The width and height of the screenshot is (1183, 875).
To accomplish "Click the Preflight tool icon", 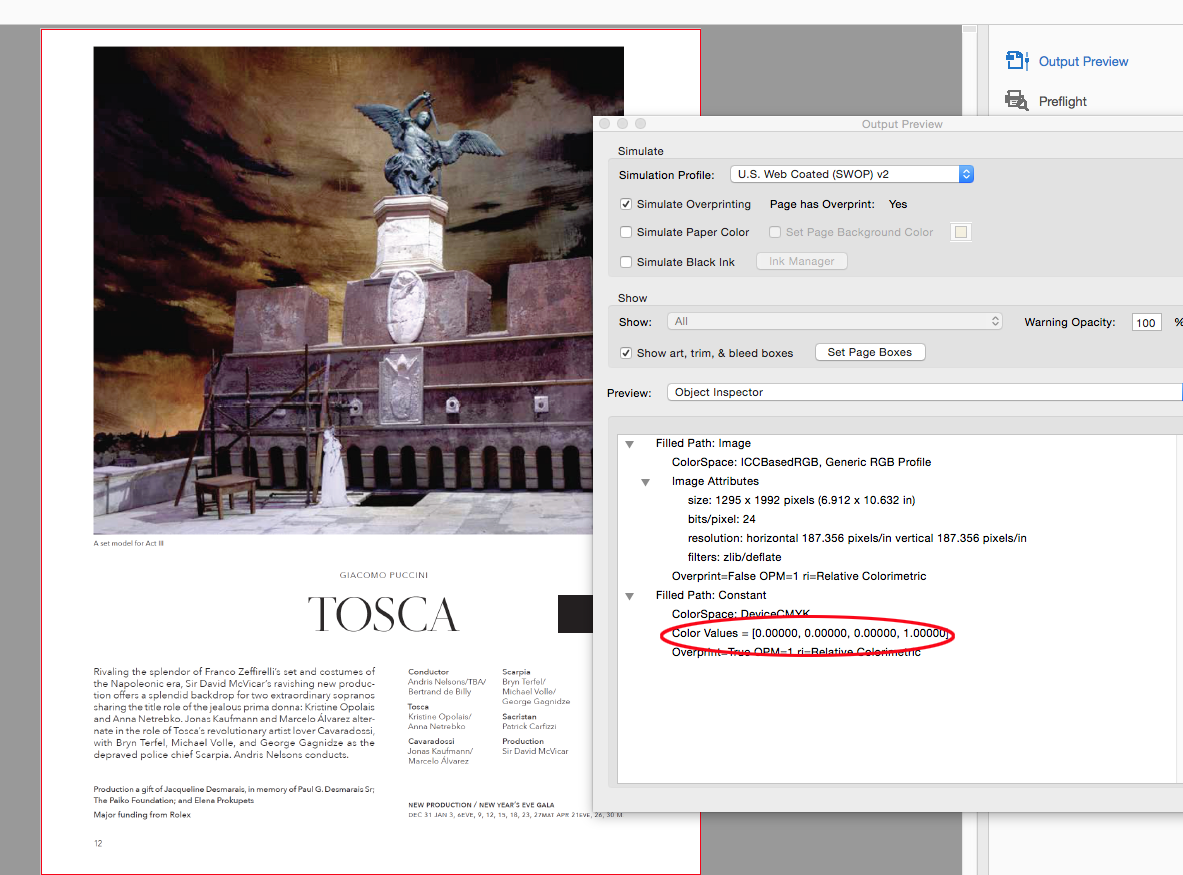I will coord(1017,100).
